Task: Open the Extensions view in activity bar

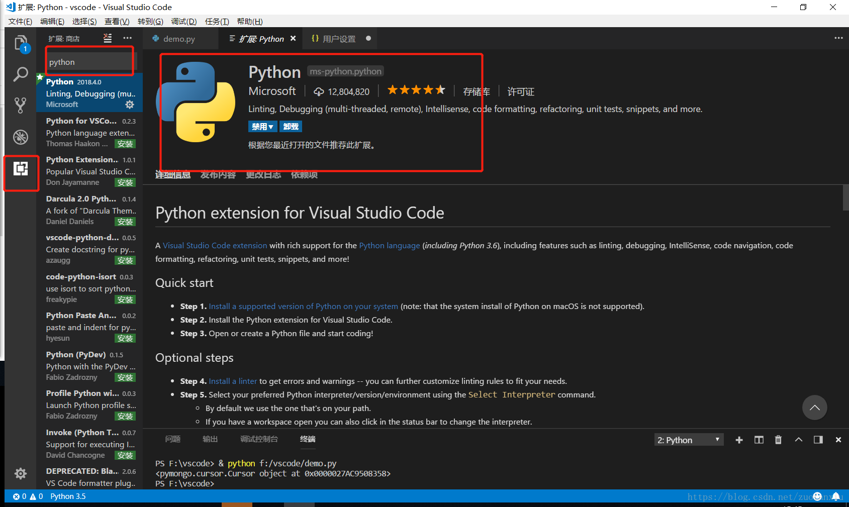Action: [x=21, y=169]
